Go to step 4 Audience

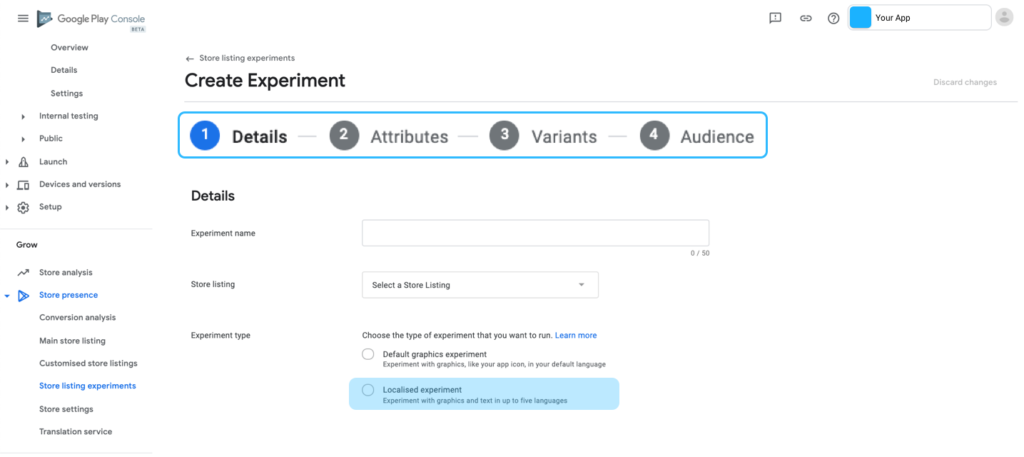pyautogui.click(x=697, y=136)
